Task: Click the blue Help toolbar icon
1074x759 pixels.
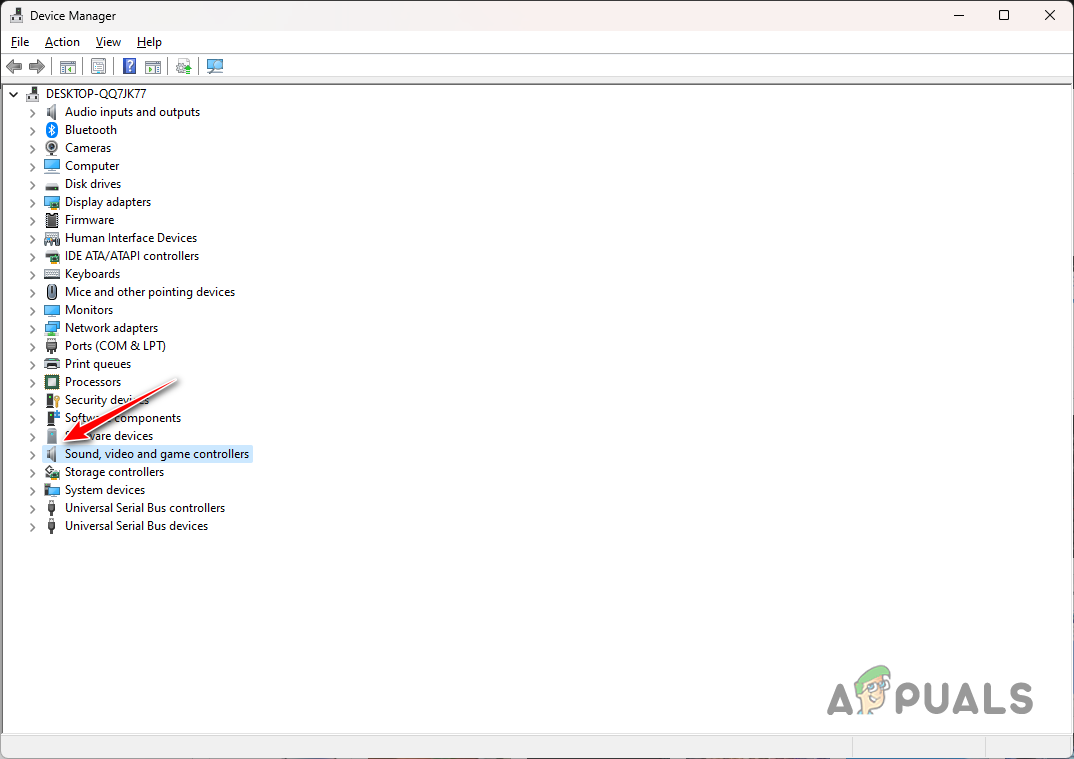Action: click(129, 66)
